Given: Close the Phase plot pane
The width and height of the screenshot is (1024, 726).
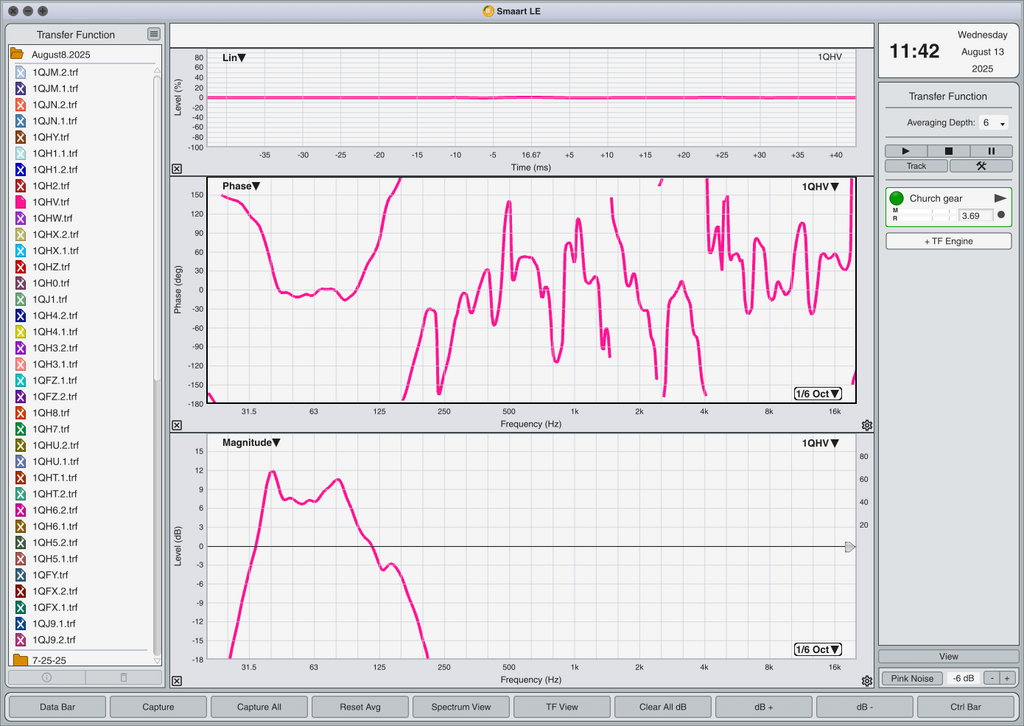Looking at the screenshot, I should (177, 425).
